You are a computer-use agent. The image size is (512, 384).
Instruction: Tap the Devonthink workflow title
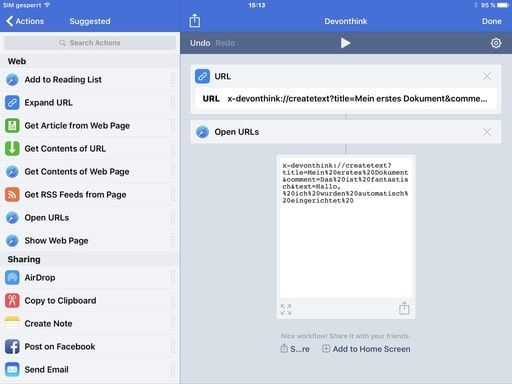point(346,21)
